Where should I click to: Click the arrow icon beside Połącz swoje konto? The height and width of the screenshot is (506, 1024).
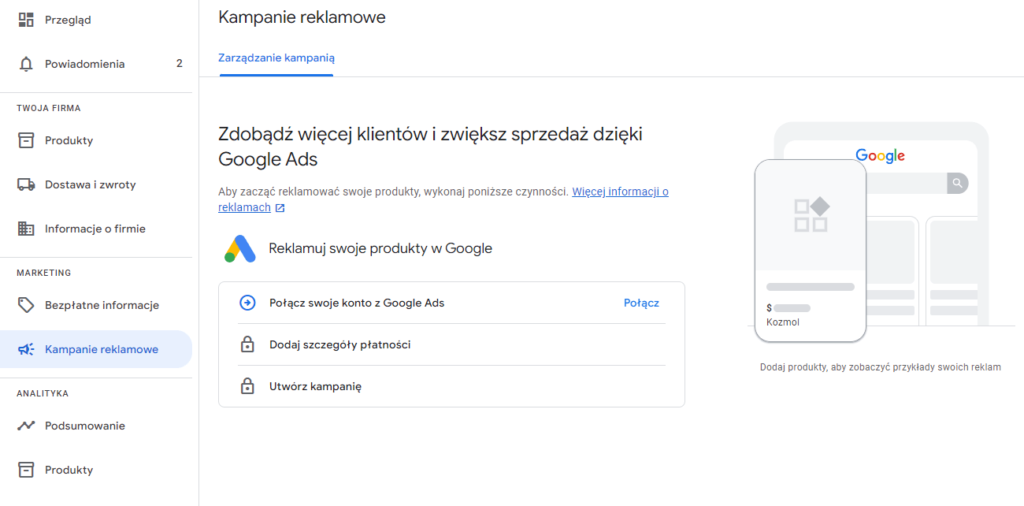(248, 303)
